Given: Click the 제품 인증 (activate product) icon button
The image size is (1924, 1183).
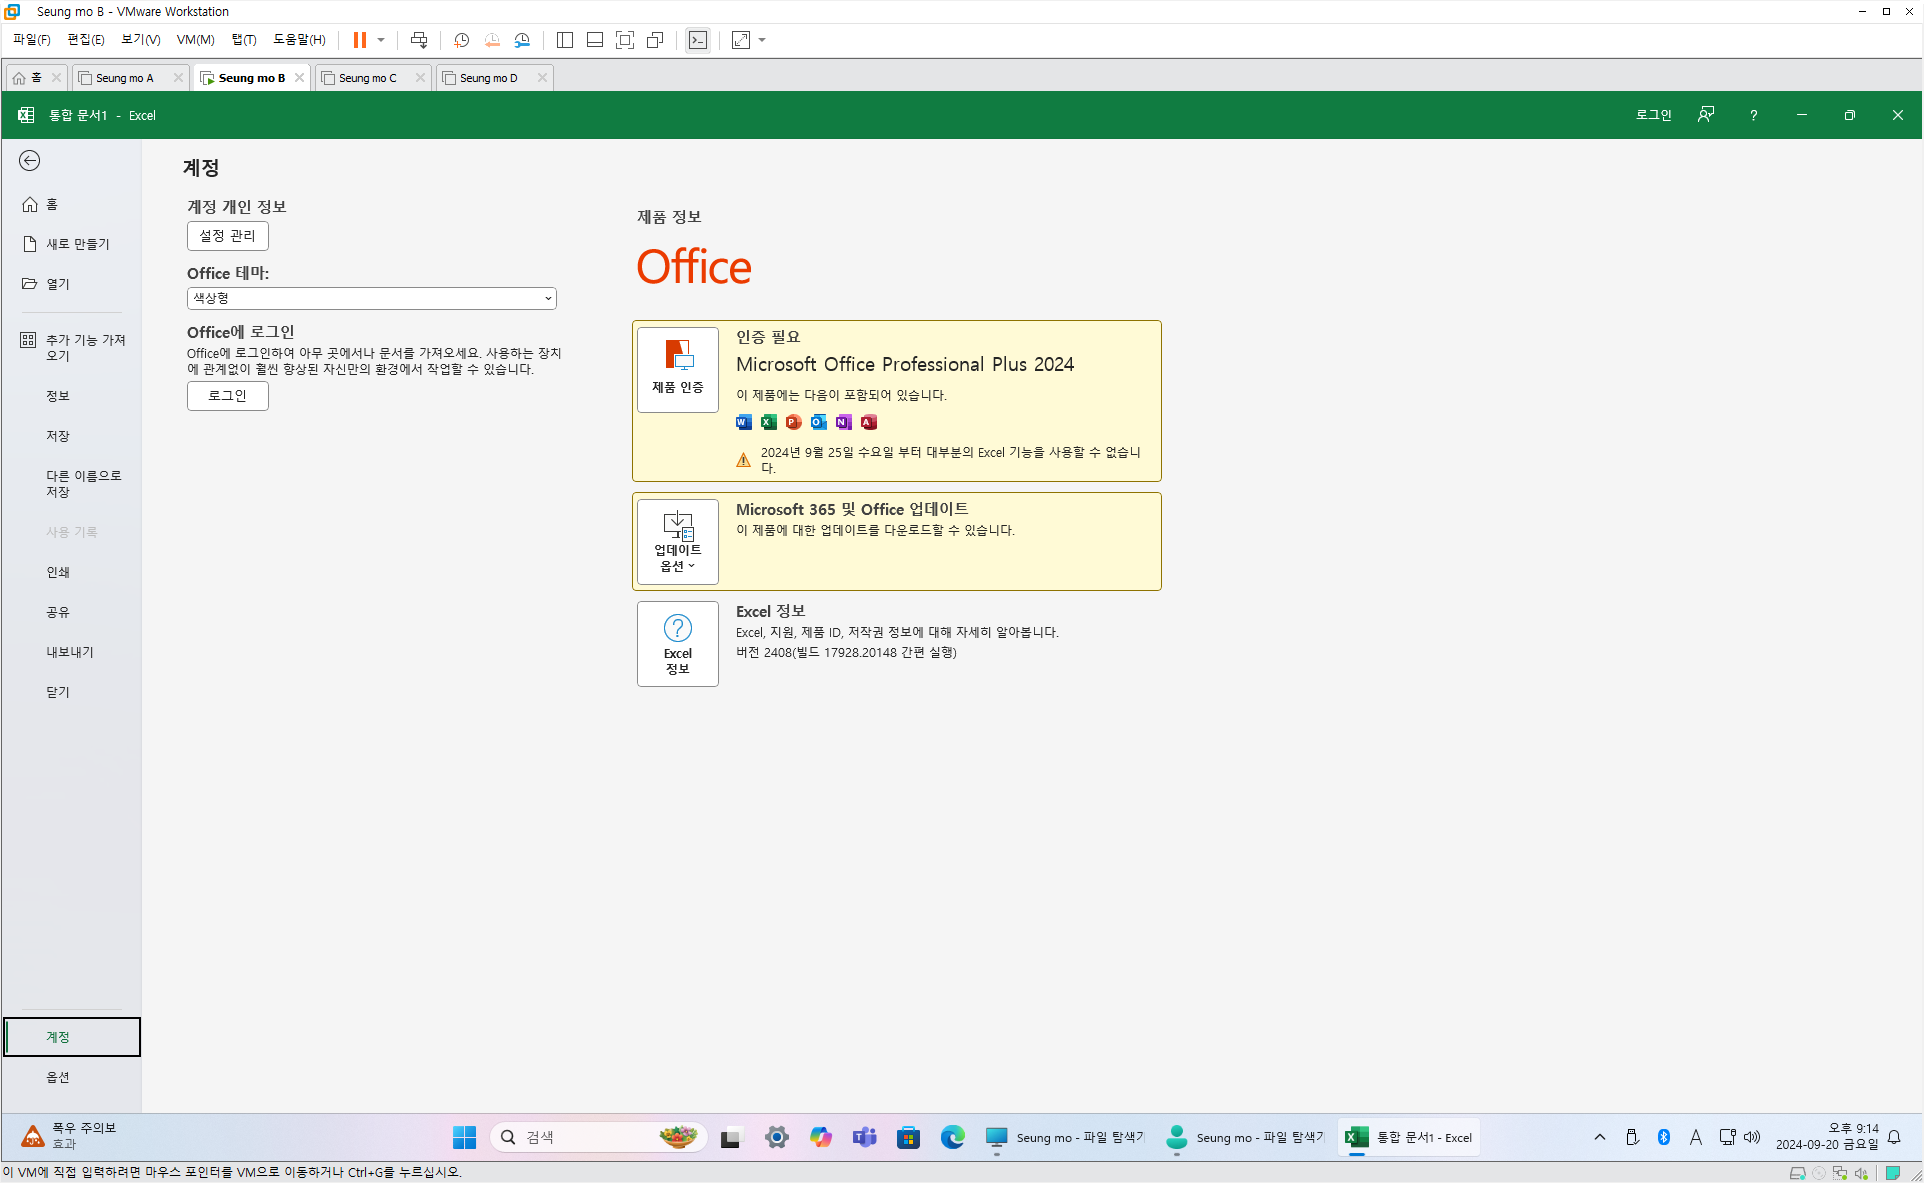Looking at the screenshot, I should tap(678, 369).
